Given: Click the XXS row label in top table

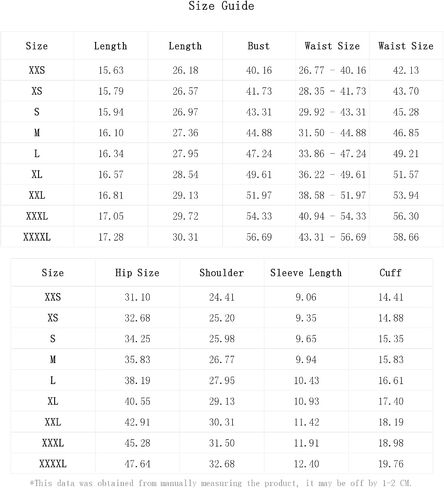Looking at the screenshot, I should click(x=37, y=70).
